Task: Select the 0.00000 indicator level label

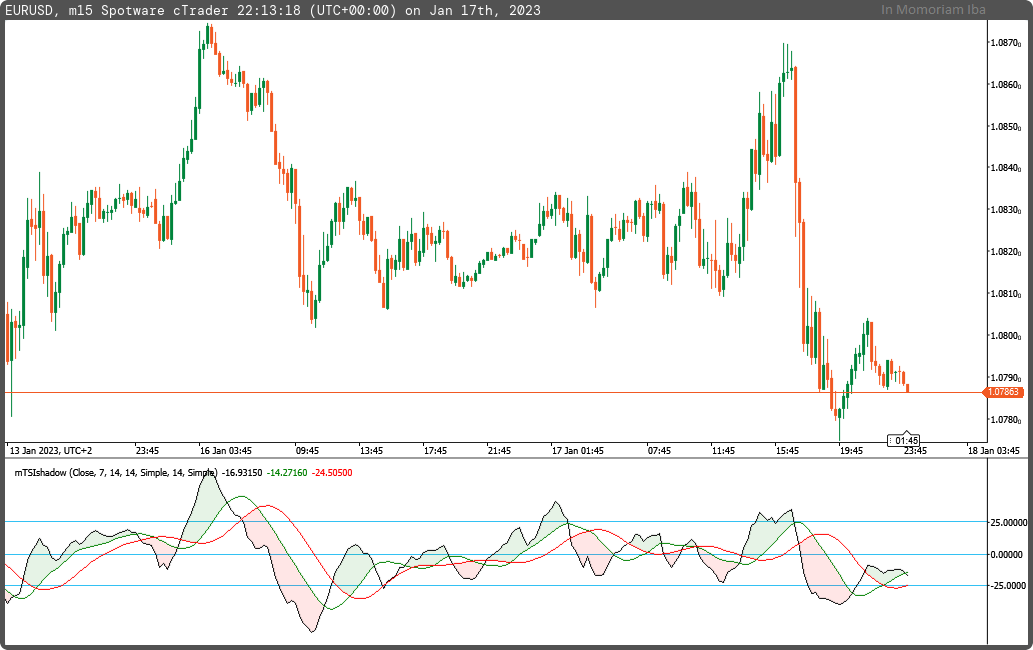Action: 1009,555
